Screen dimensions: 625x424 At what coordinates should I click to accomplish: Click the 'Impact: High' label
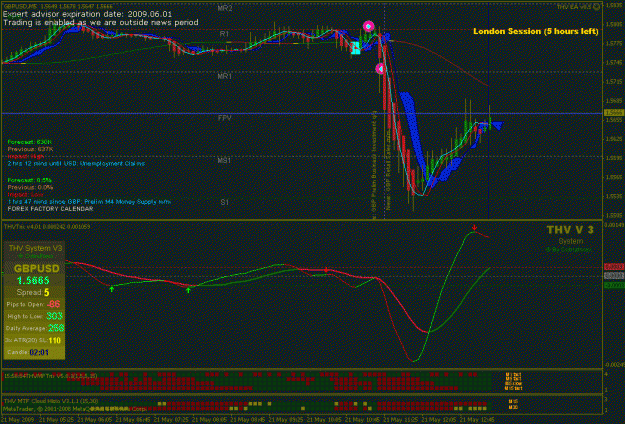point(26,156)
